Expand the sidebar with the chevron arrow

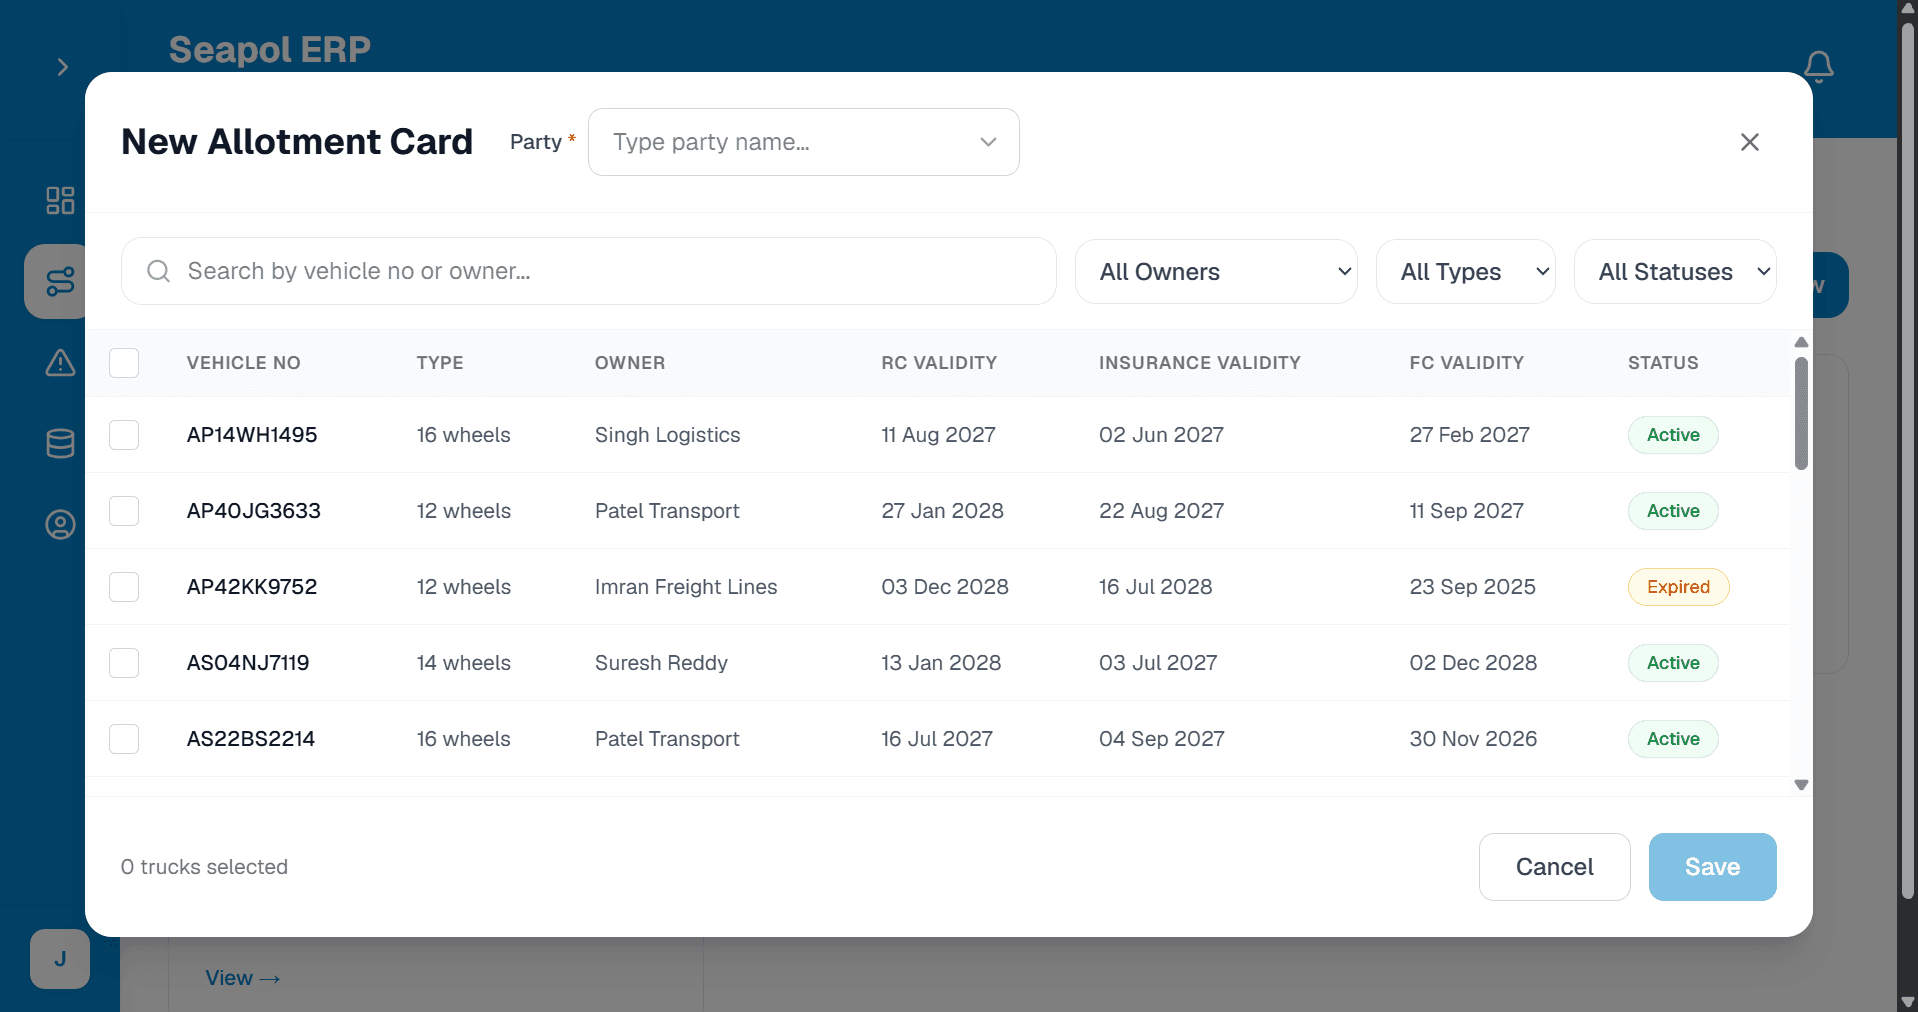pos(62,67)
